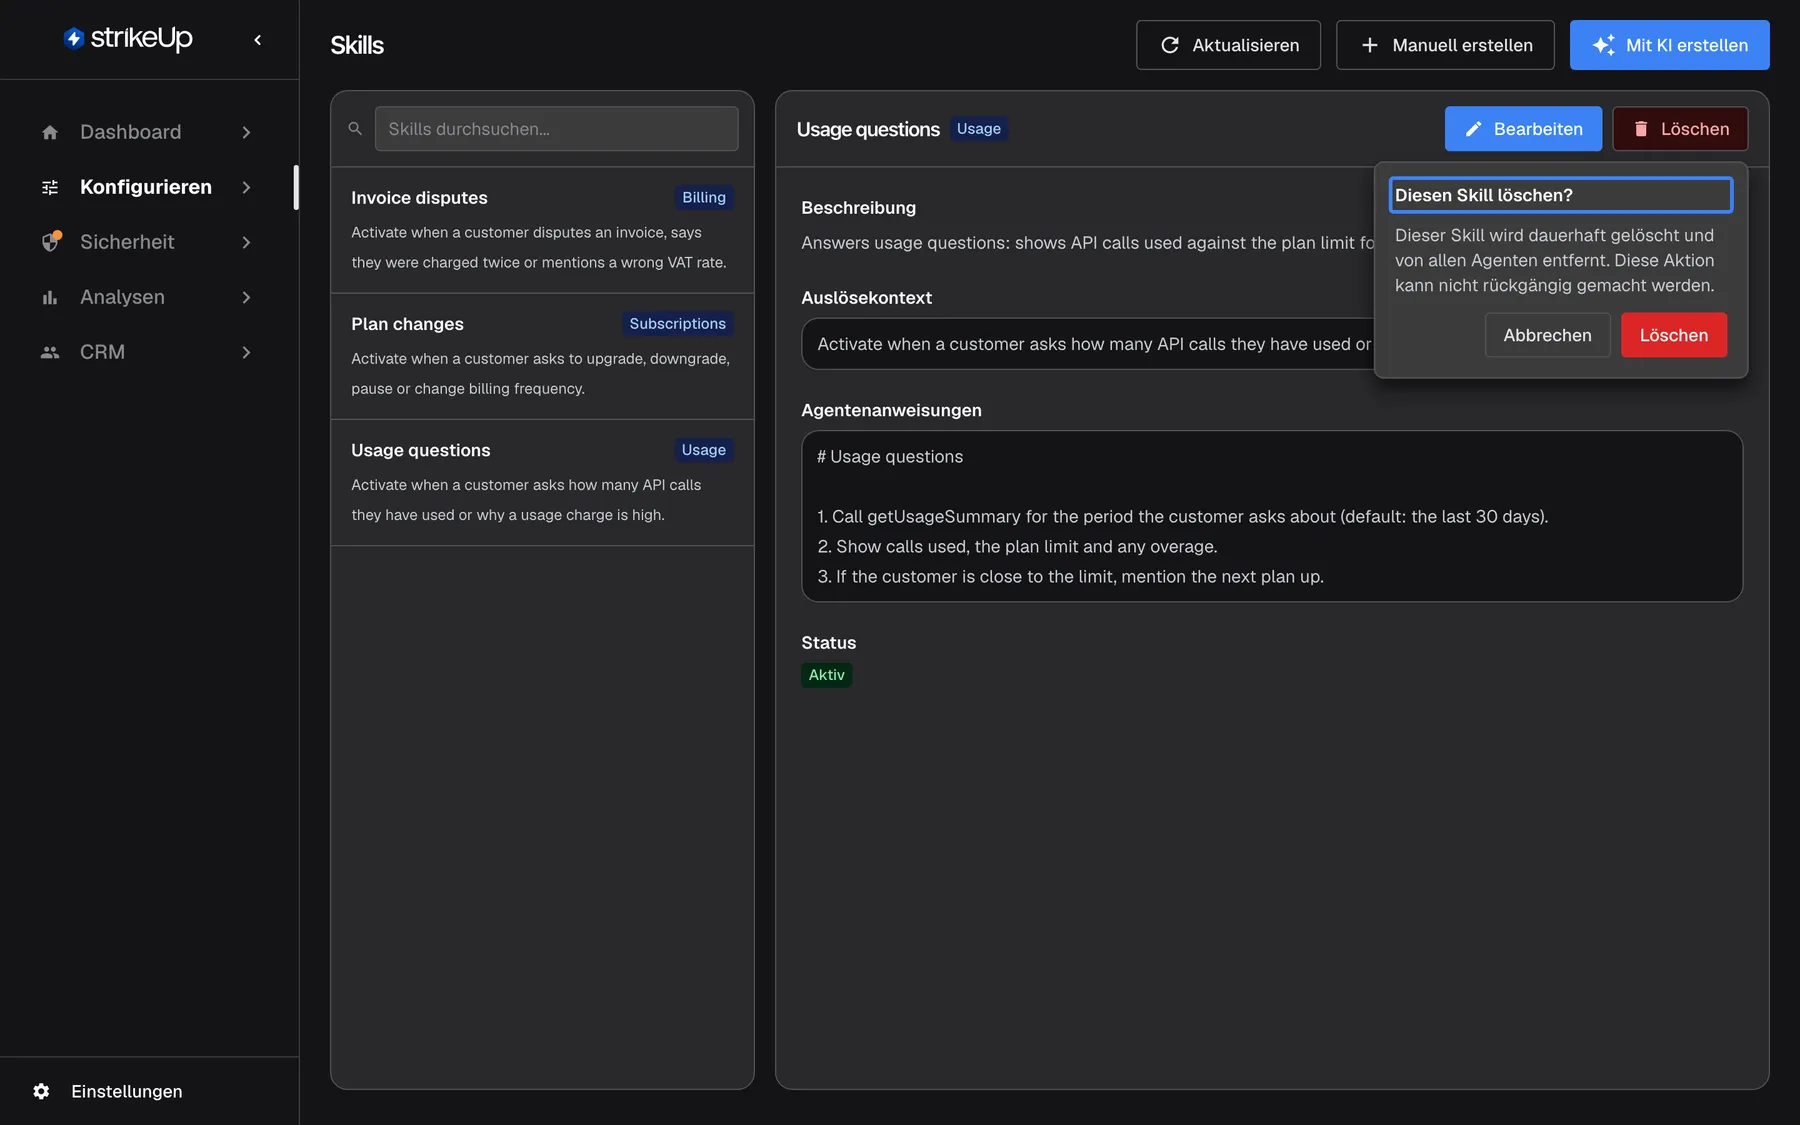Expand the Konfigurieren chevron
Viewport: 1800px width, 1125px height.
coord(246,187)
